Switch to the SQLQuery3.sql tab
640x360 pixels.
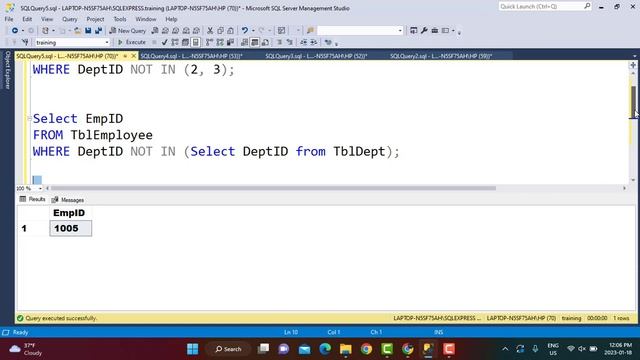(x=316, y=56)
